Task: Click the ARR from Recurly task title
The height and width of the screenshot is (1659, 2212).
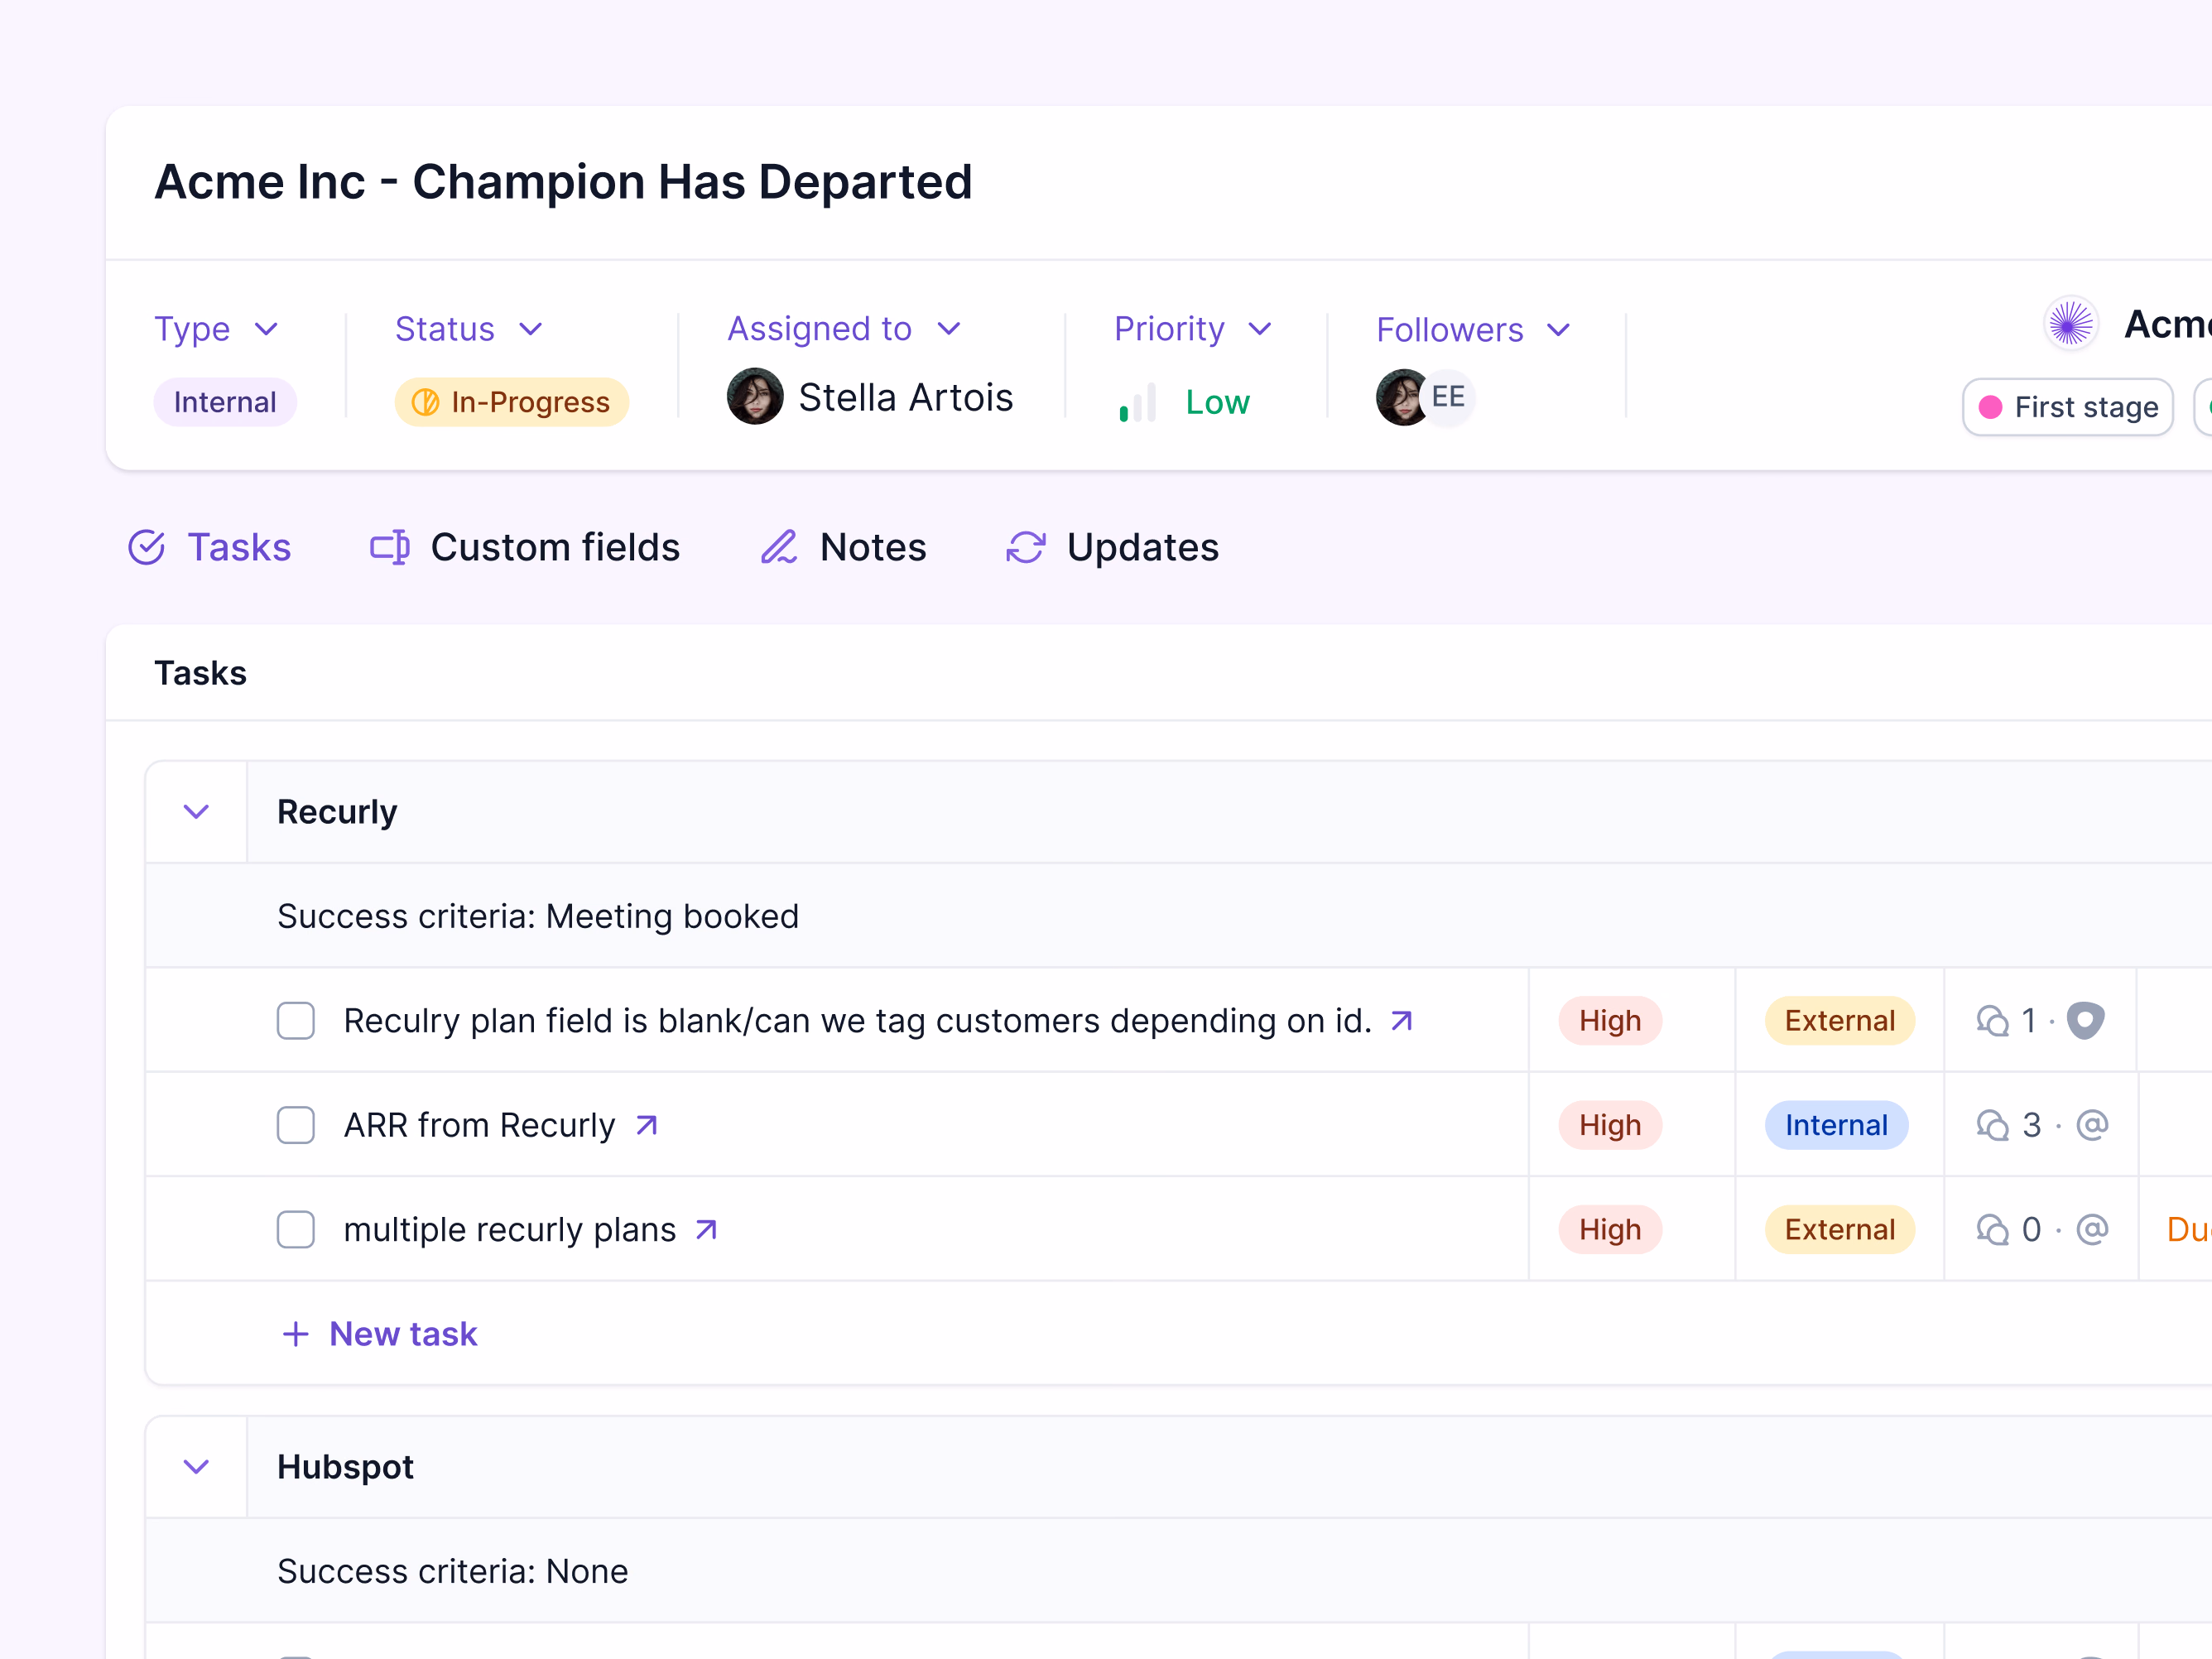Action: [480, 1125]
